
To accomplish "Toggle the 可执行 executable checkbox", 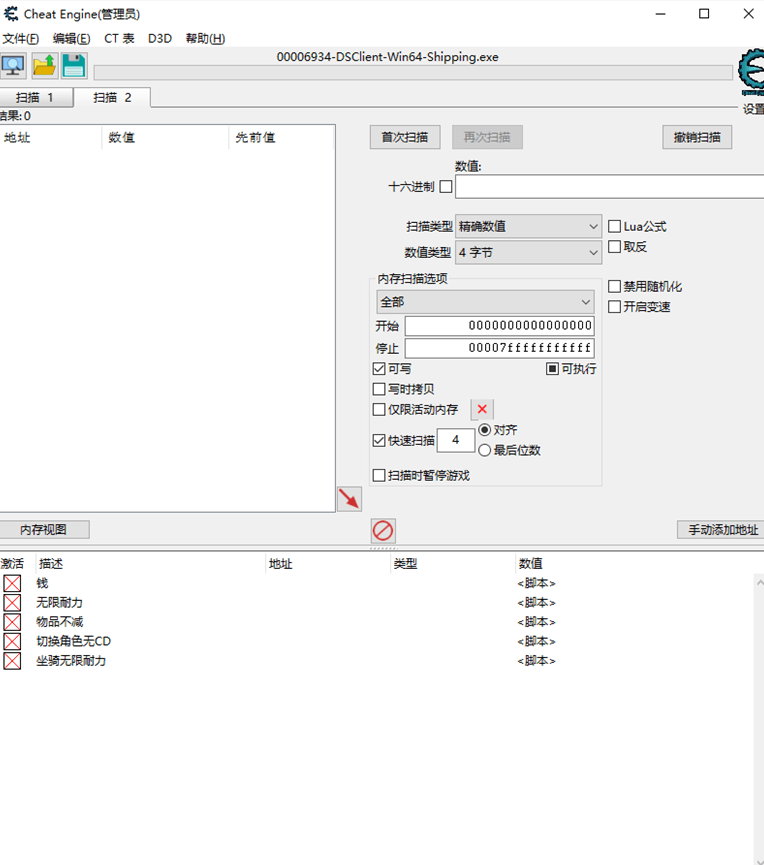I will tap(552, 369).
